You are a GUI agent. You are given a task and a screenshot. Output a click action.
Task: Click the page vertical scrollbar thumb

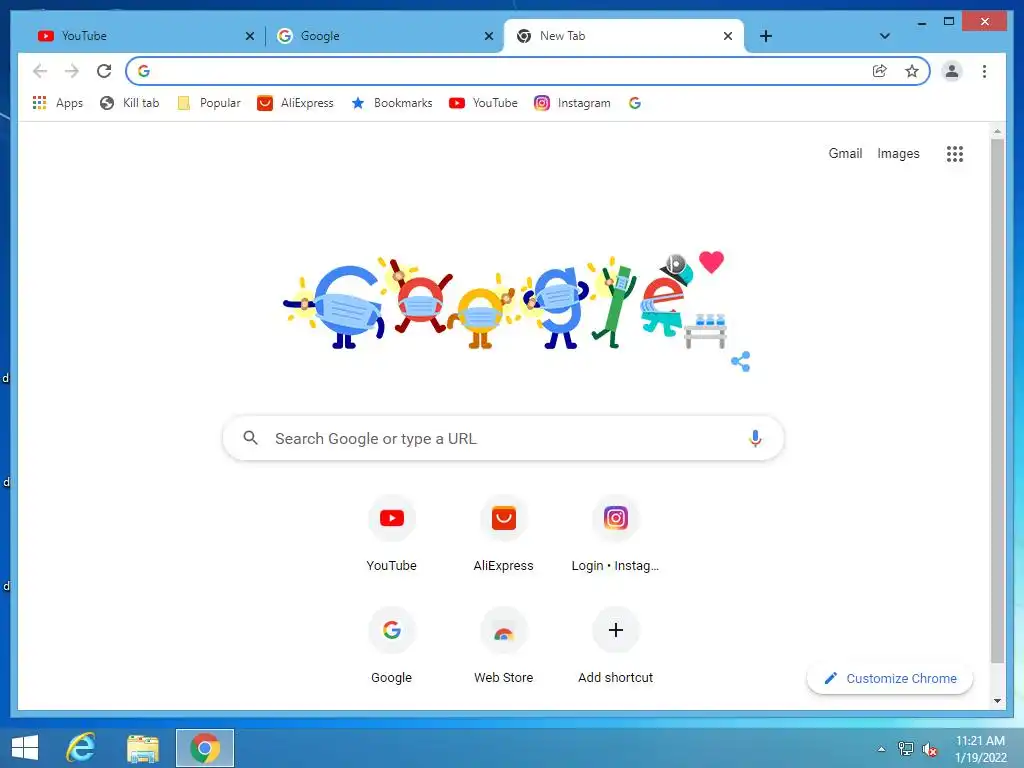point(997,400)
